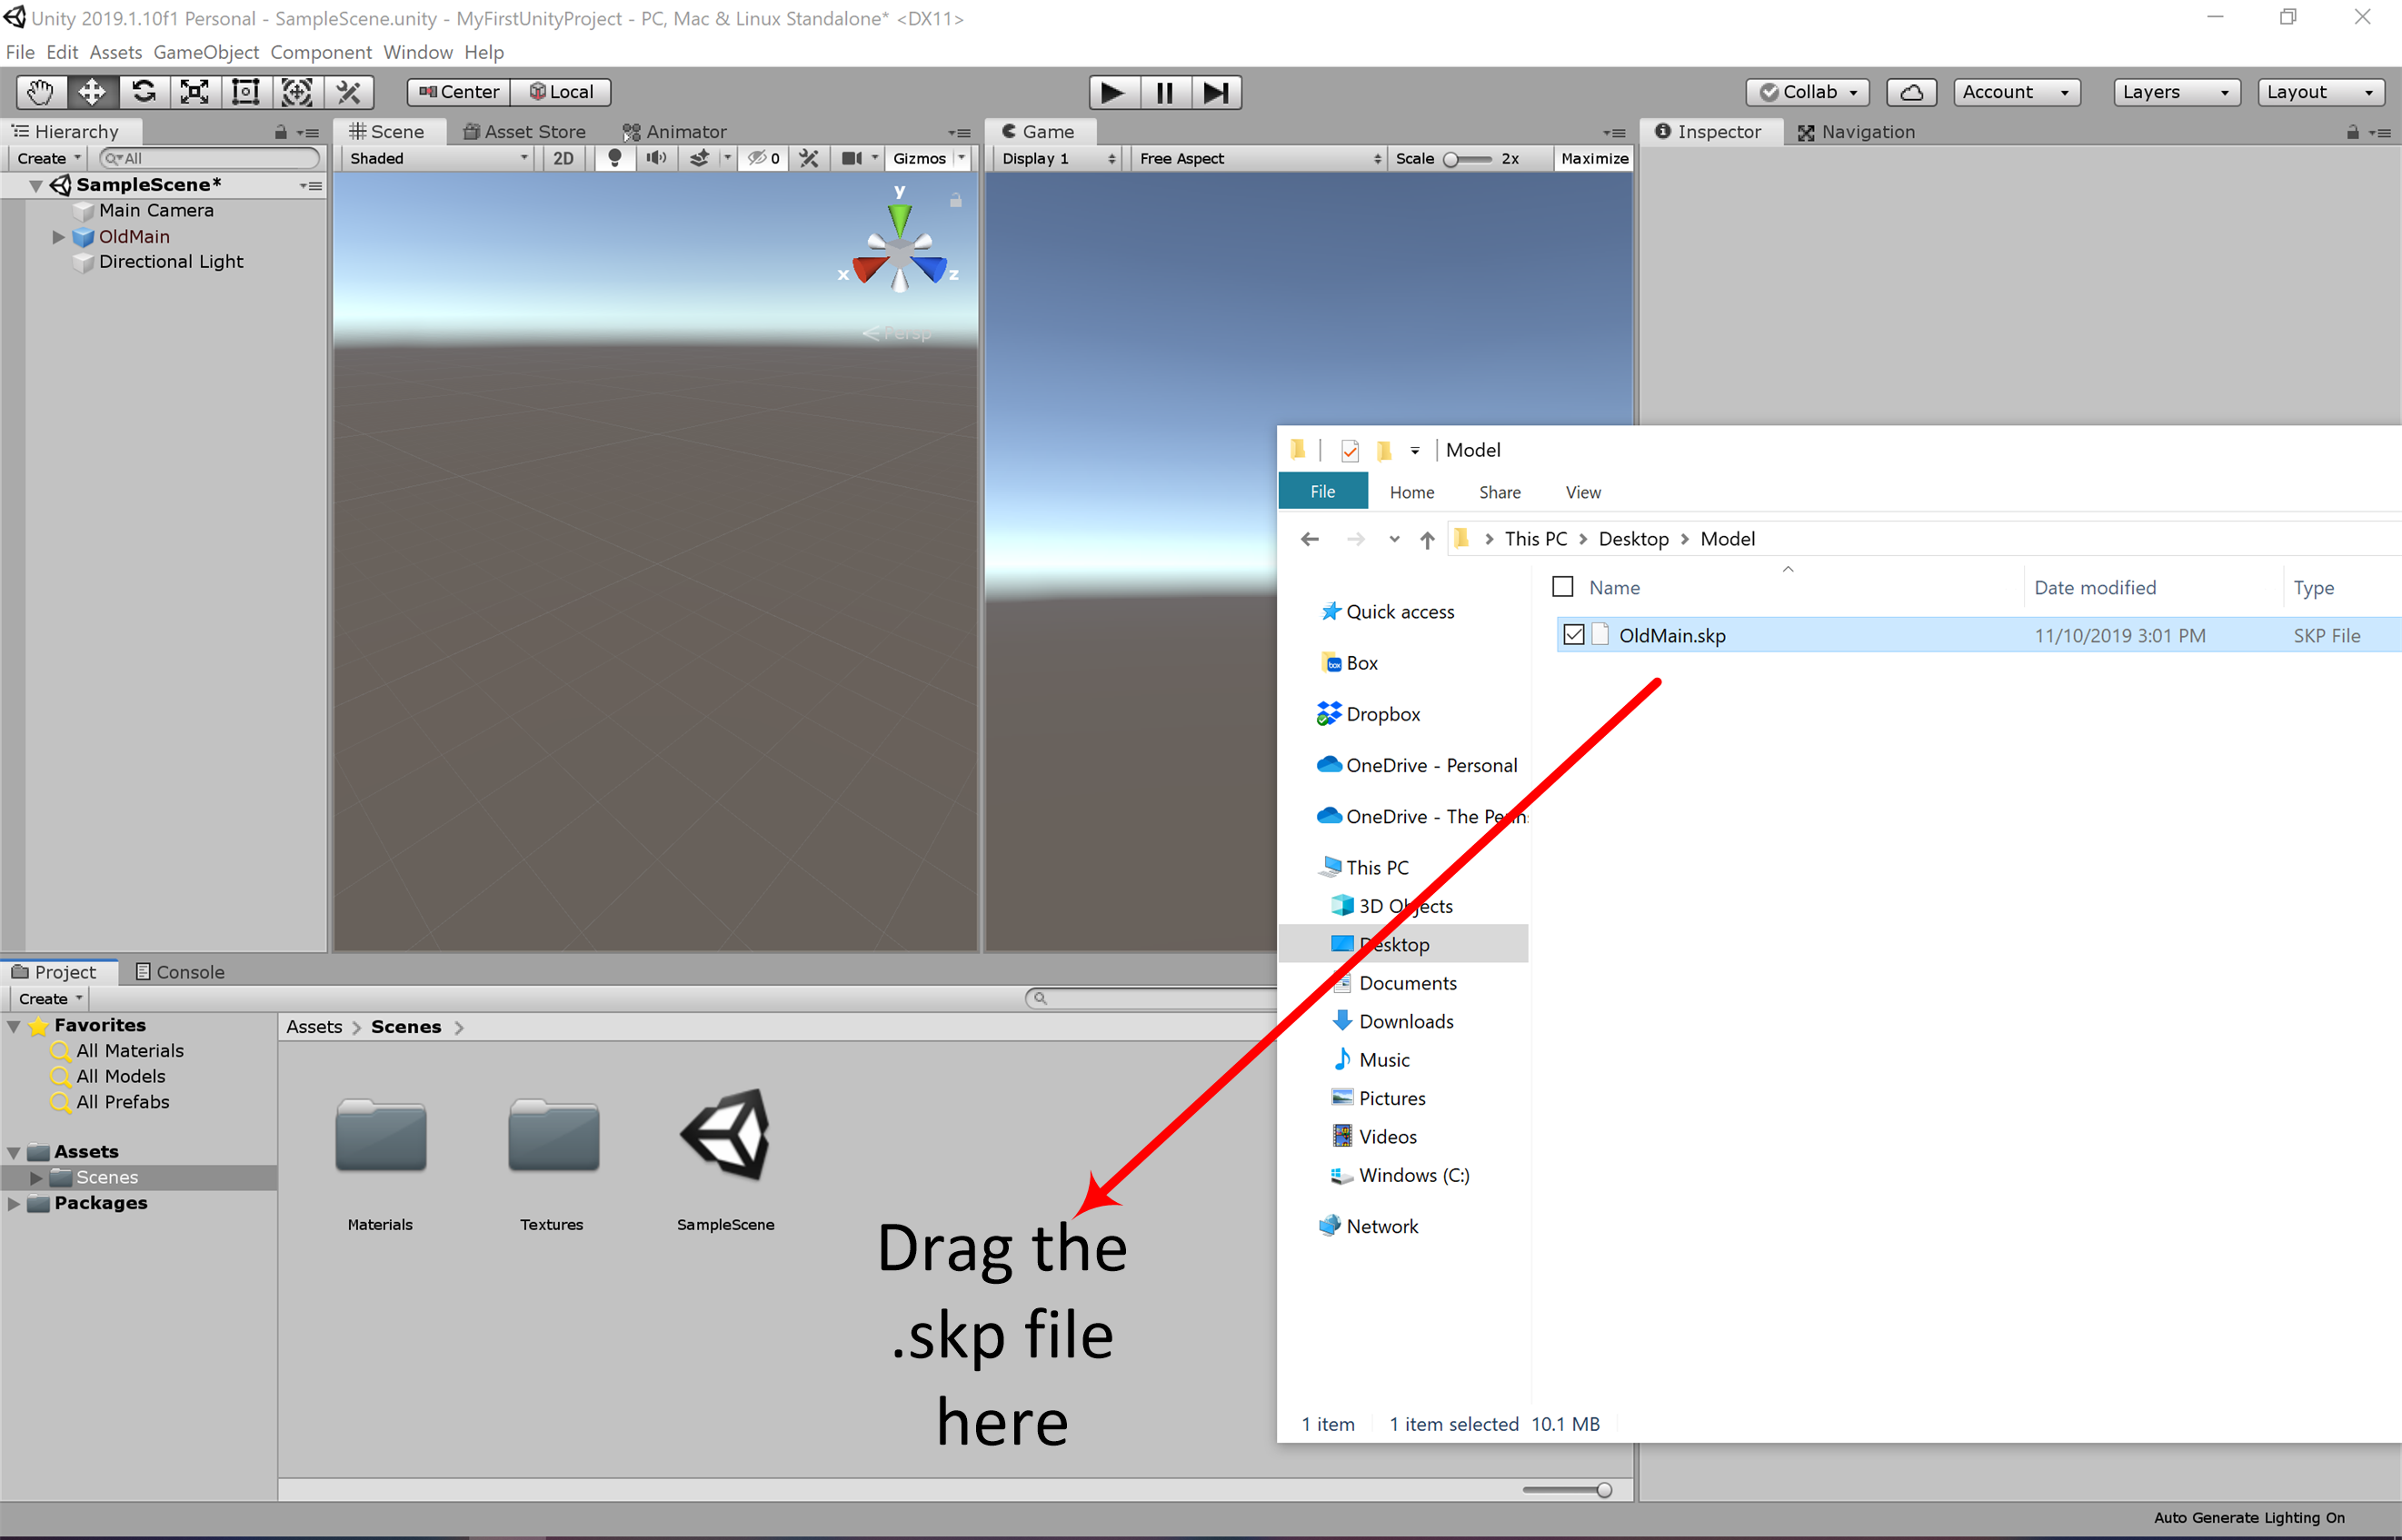Open the Layout dropdown

coord(2321,92)
